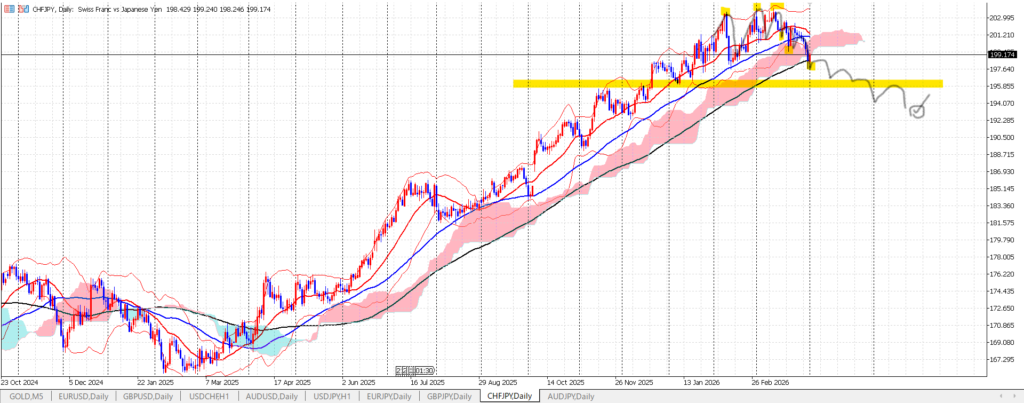This screenshot has height=403, width=1024.
Task: Select the yellow horizontal support zone rectangle
Action: click(650, 84)
